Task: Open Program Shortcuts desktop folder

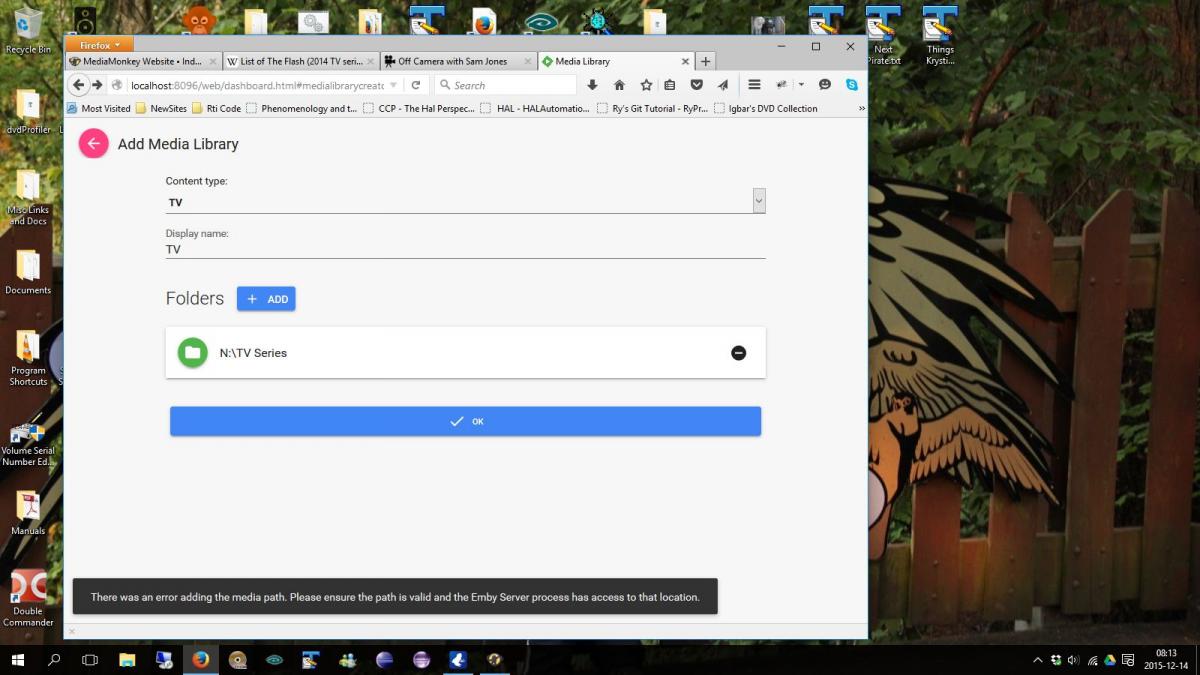Action: [28, 358]
